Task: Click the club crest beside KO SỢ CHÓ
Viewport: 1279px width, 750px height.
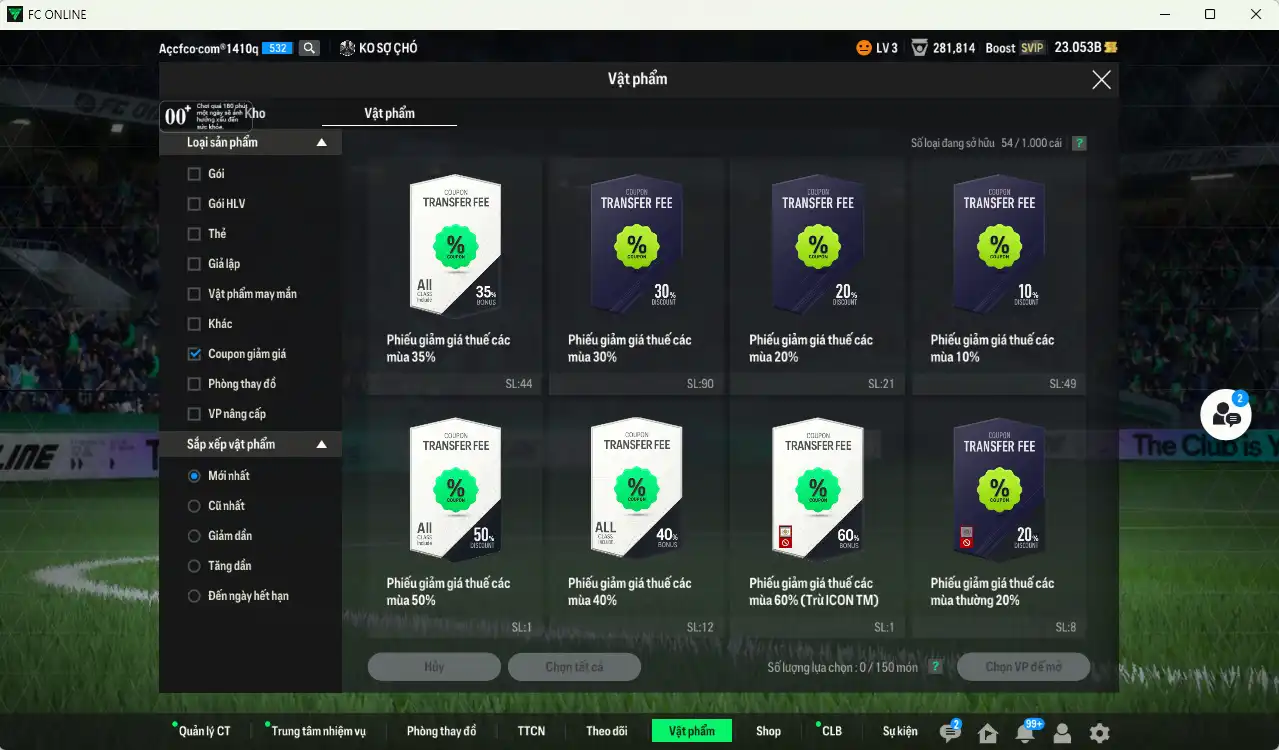Action: pos(347,48)
